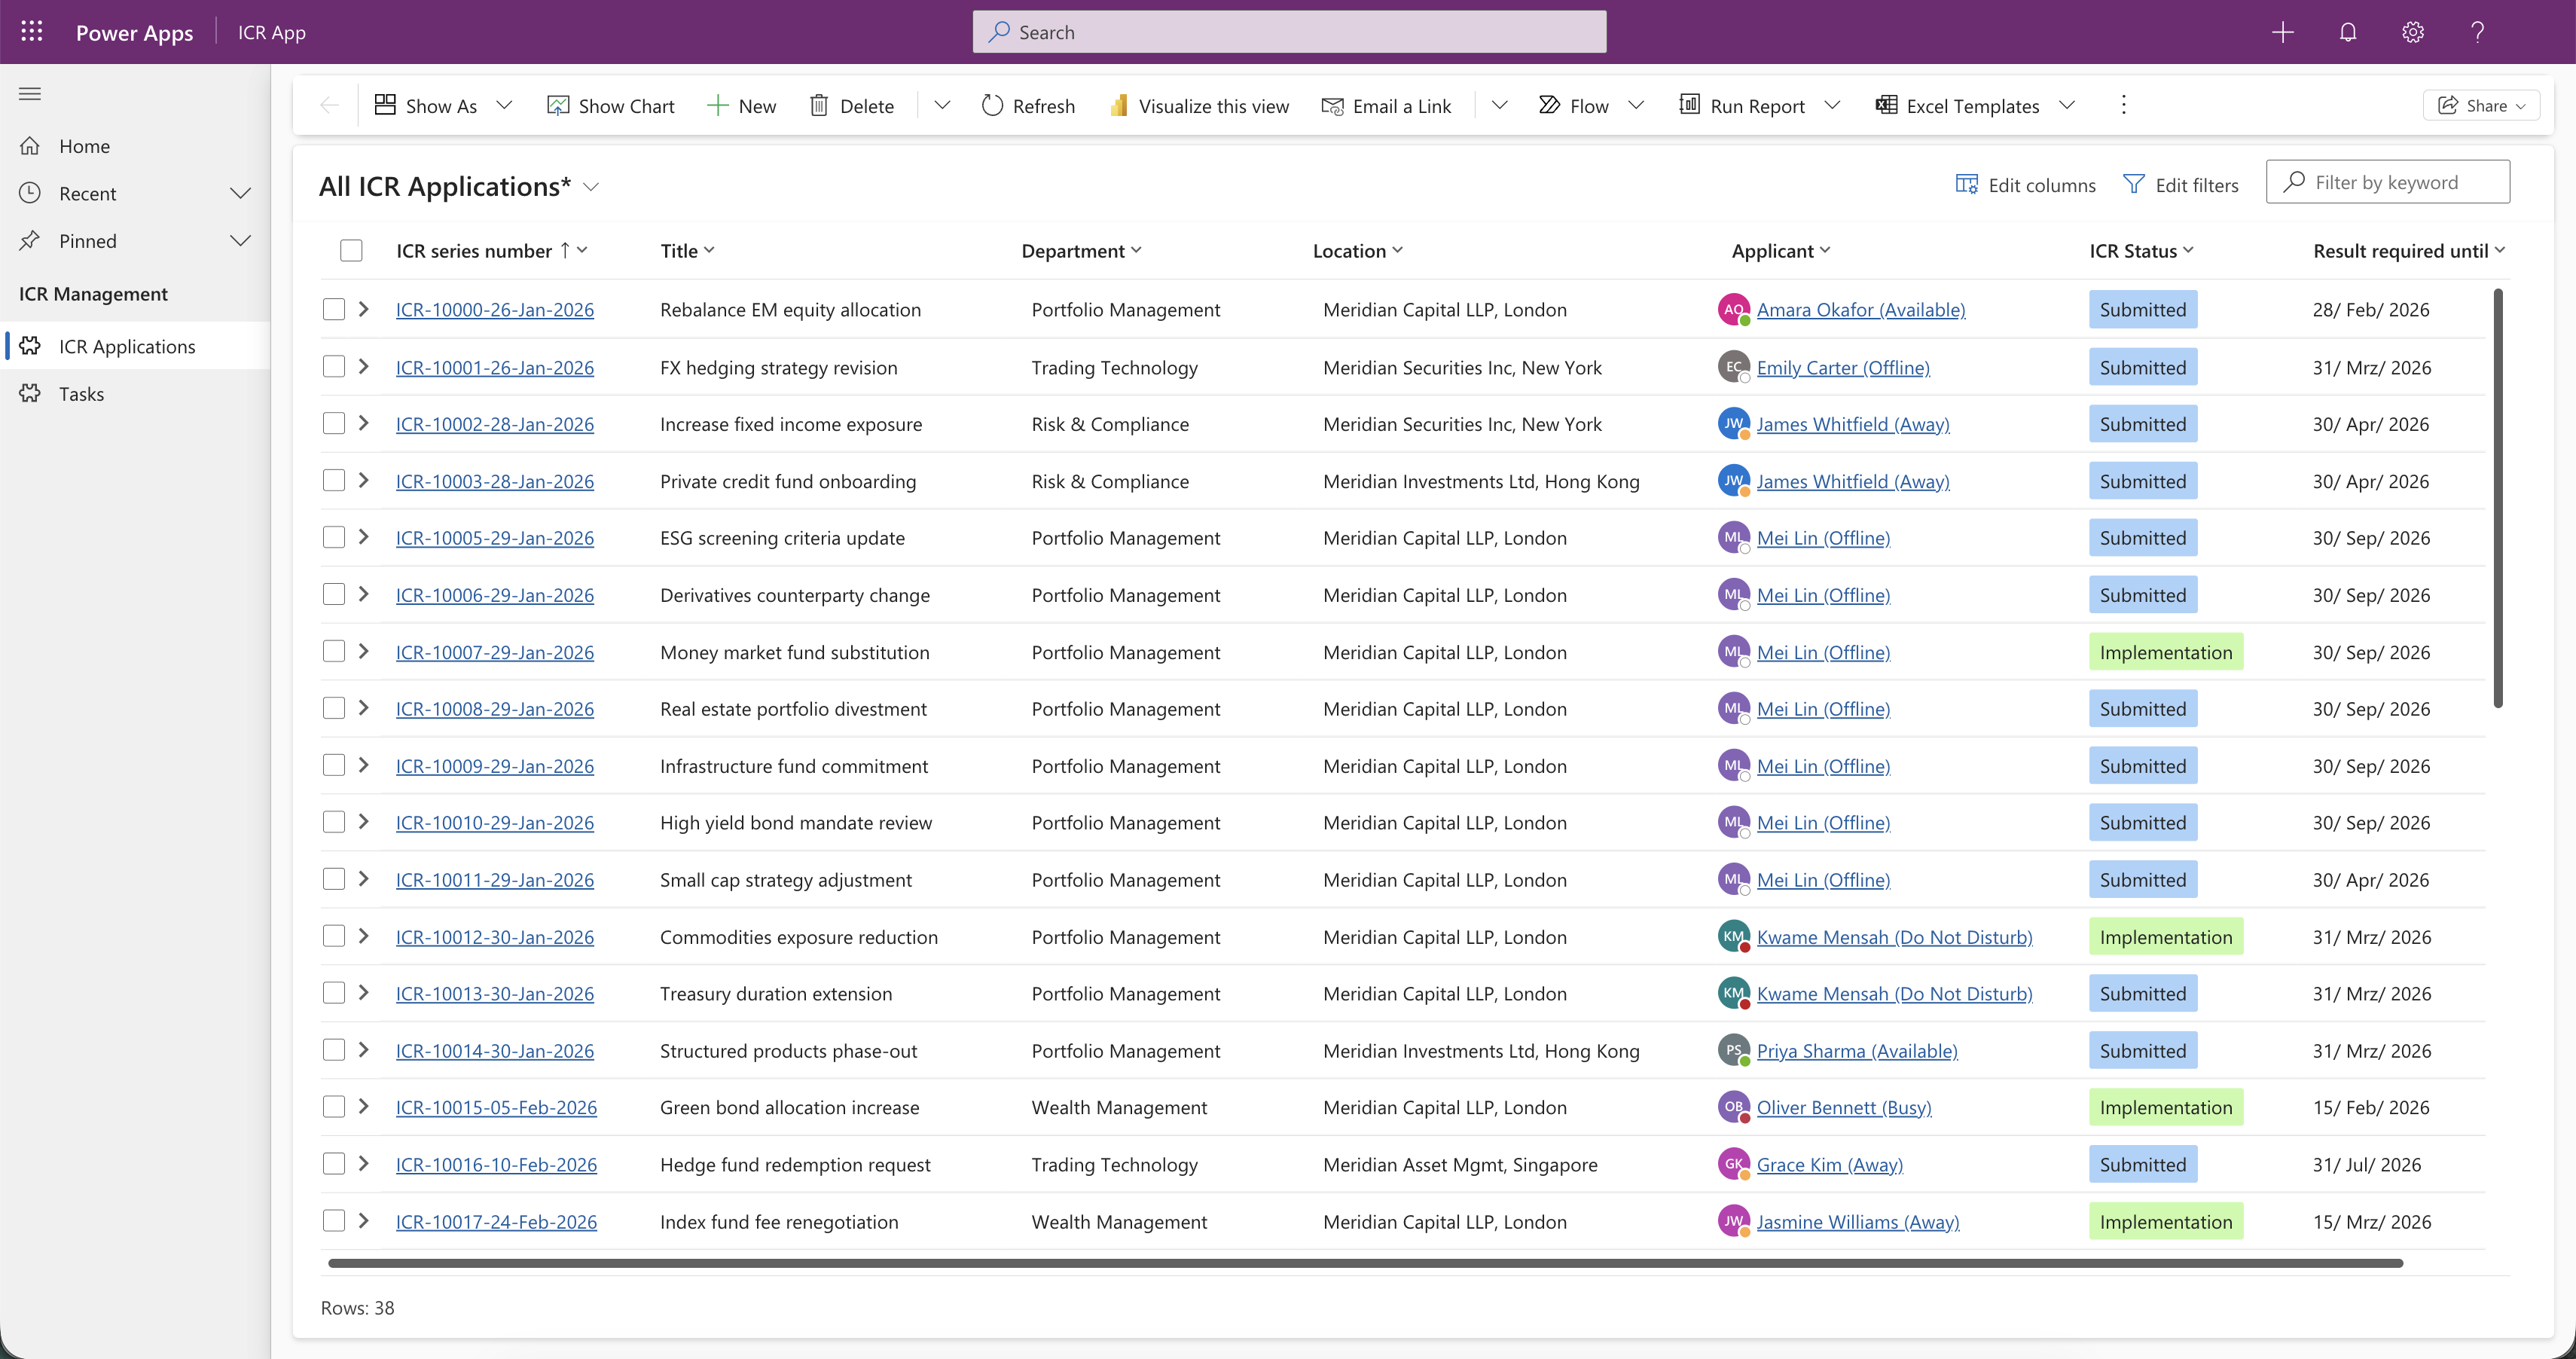This screenshot has width=2576, height=1359.
Task: Collapse the site map hamburger icon
Action: (30, 94)
